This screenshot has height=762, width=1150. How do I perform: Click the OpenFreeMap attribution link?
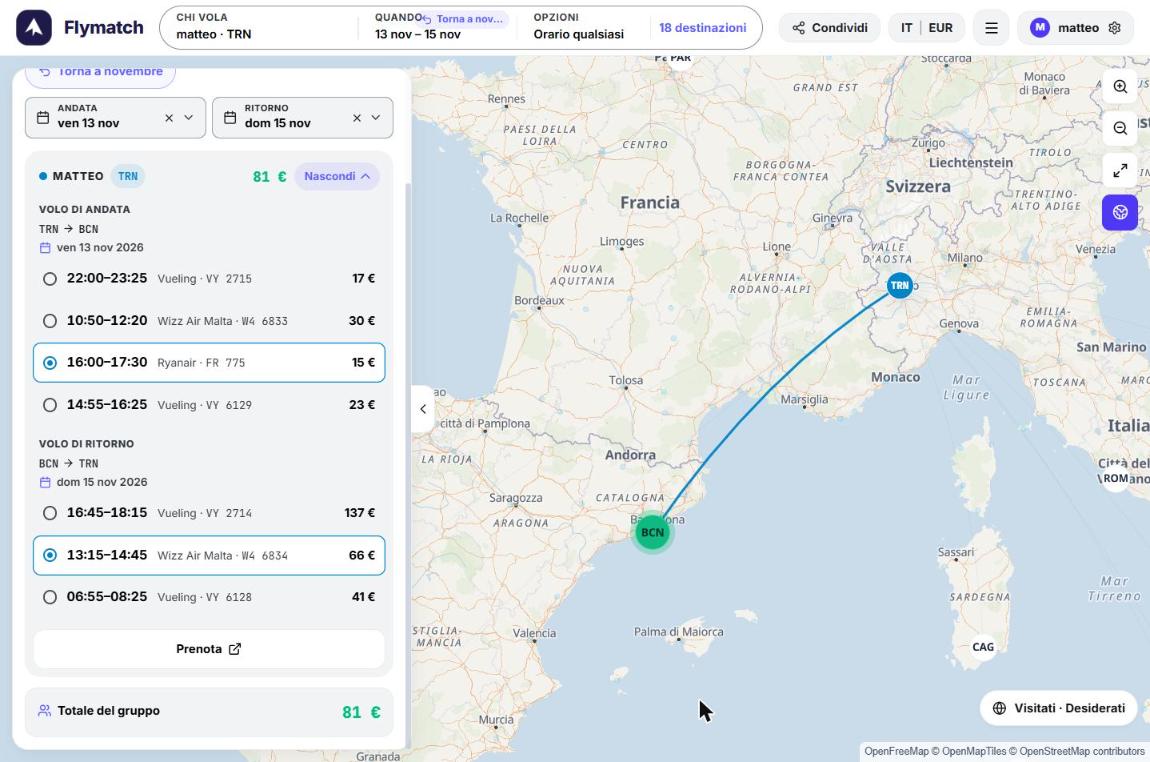[896, 751]
